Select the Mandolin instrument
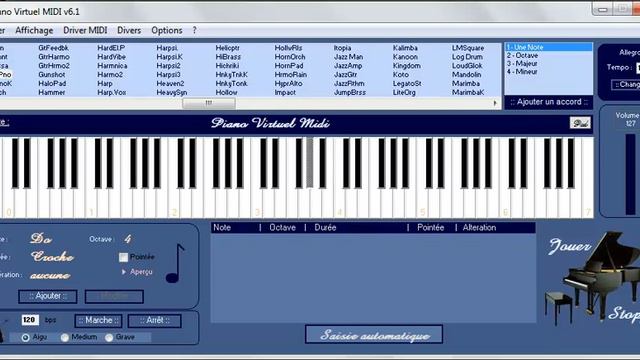Screen dimensions: 640x360 point(466,75)
